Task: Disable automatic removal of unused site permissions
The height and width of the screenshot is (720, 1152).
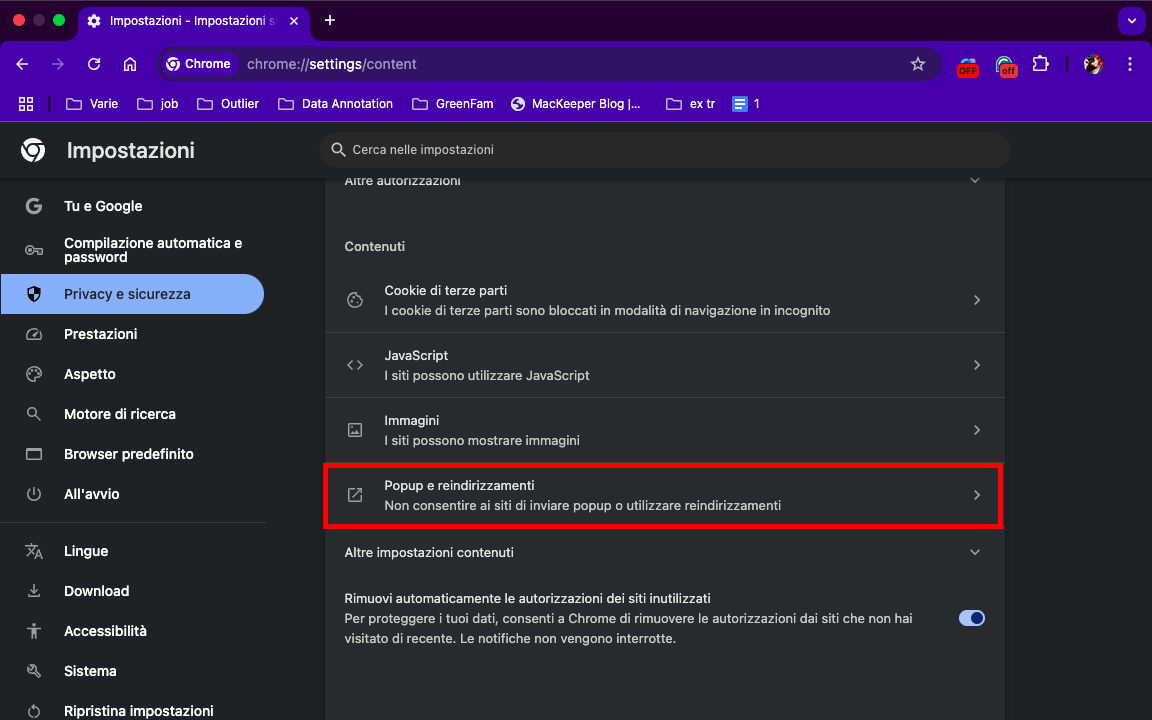Action: (970, 618)
